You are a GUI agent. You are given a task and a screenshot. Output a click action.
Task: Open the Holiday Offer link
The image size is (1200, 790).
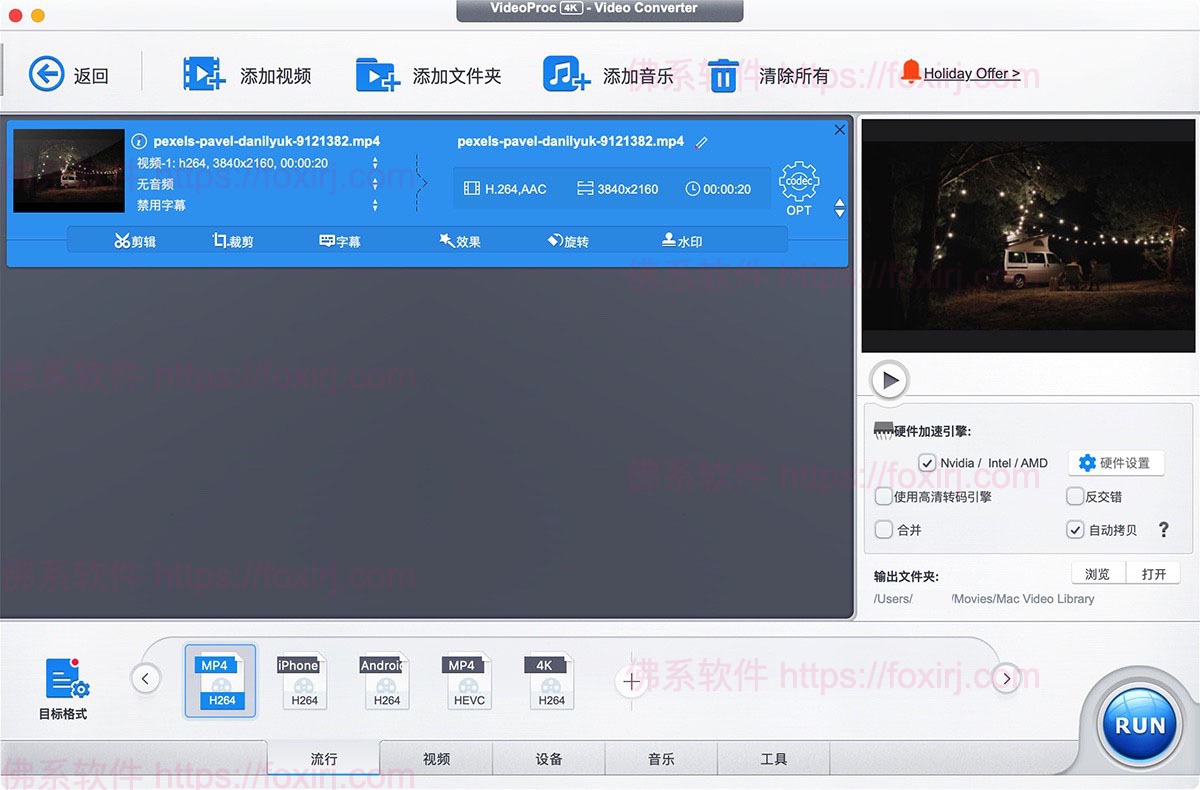[970, 72]
